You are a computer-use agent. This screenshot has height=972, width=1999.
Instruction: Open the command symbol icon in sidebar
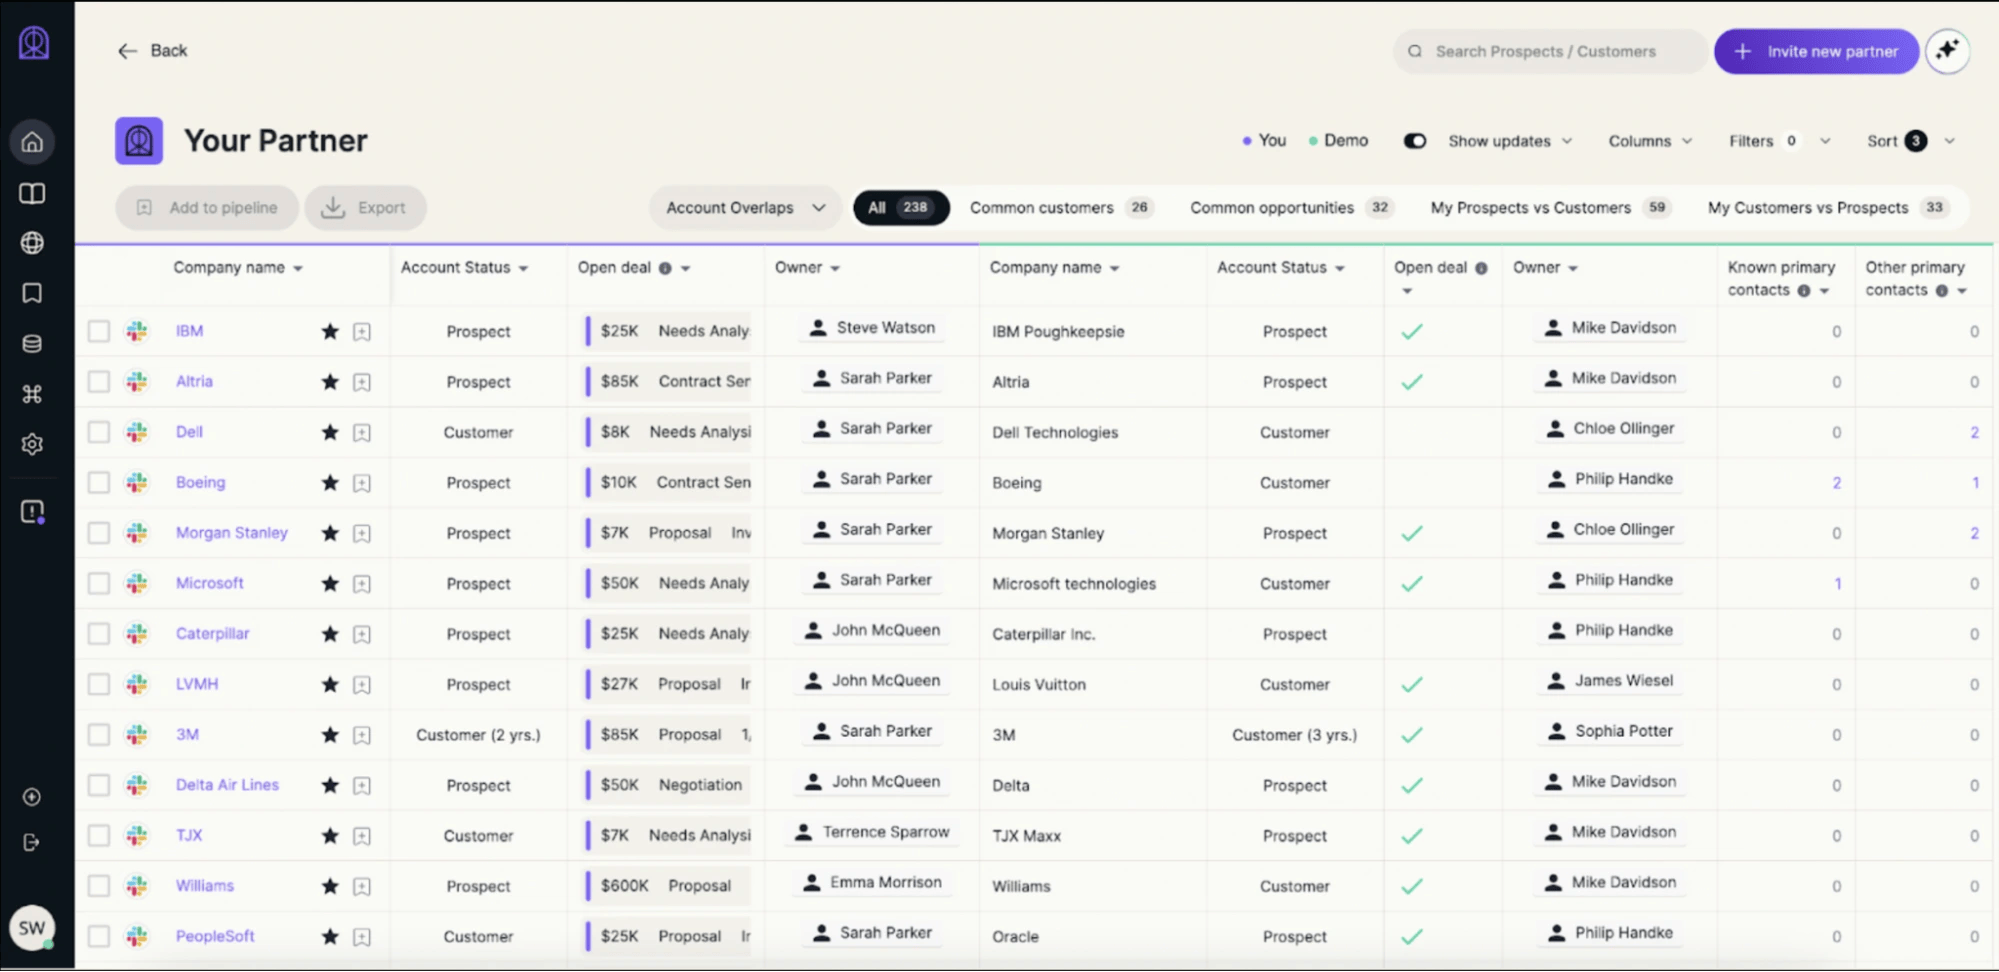(32, 394)
